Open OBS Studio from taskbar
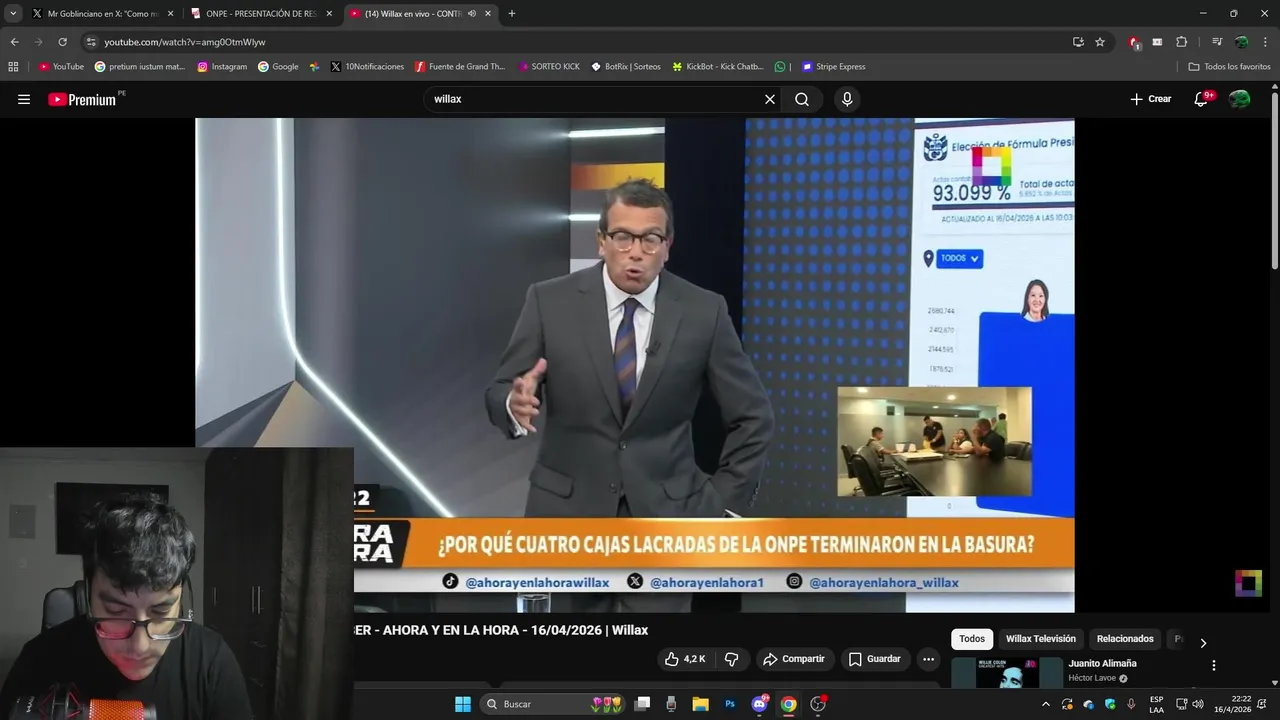 [818, 704]
